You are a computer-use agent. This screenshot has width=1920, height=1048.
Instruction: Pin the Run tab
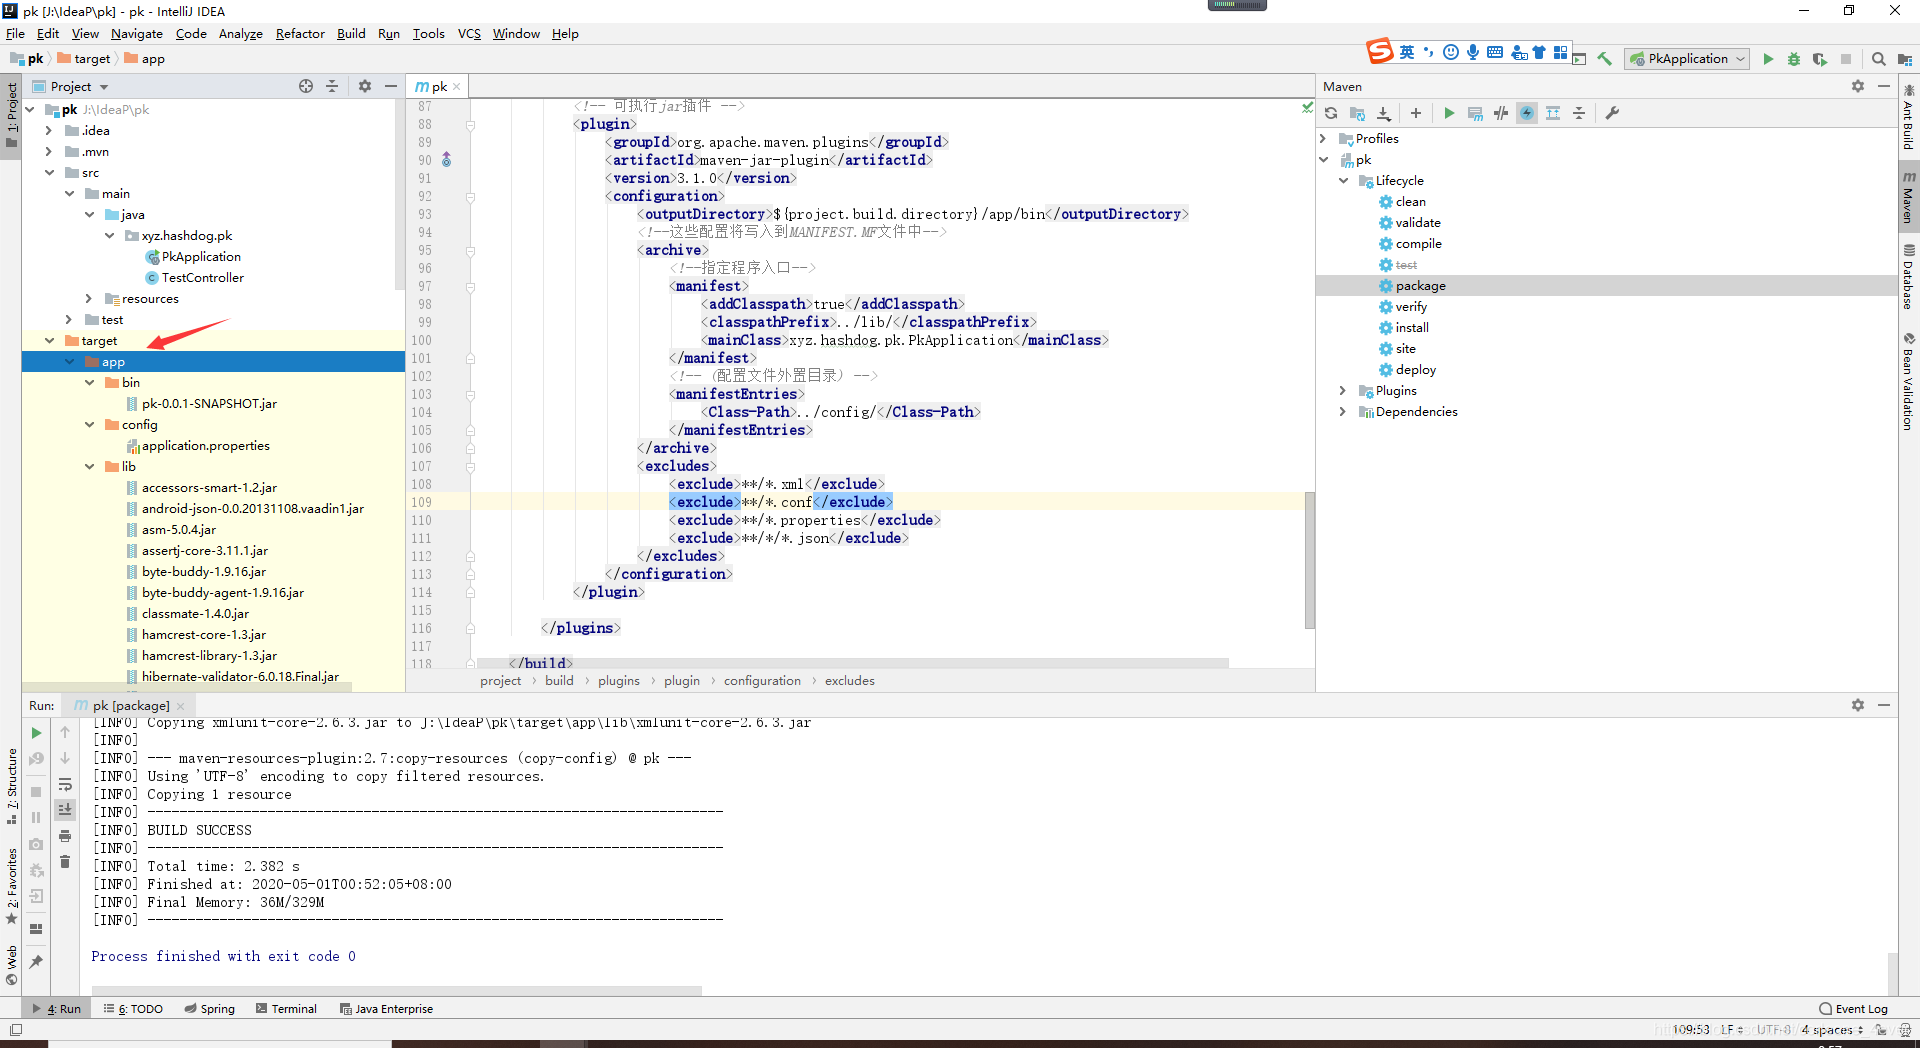[37, 962]
